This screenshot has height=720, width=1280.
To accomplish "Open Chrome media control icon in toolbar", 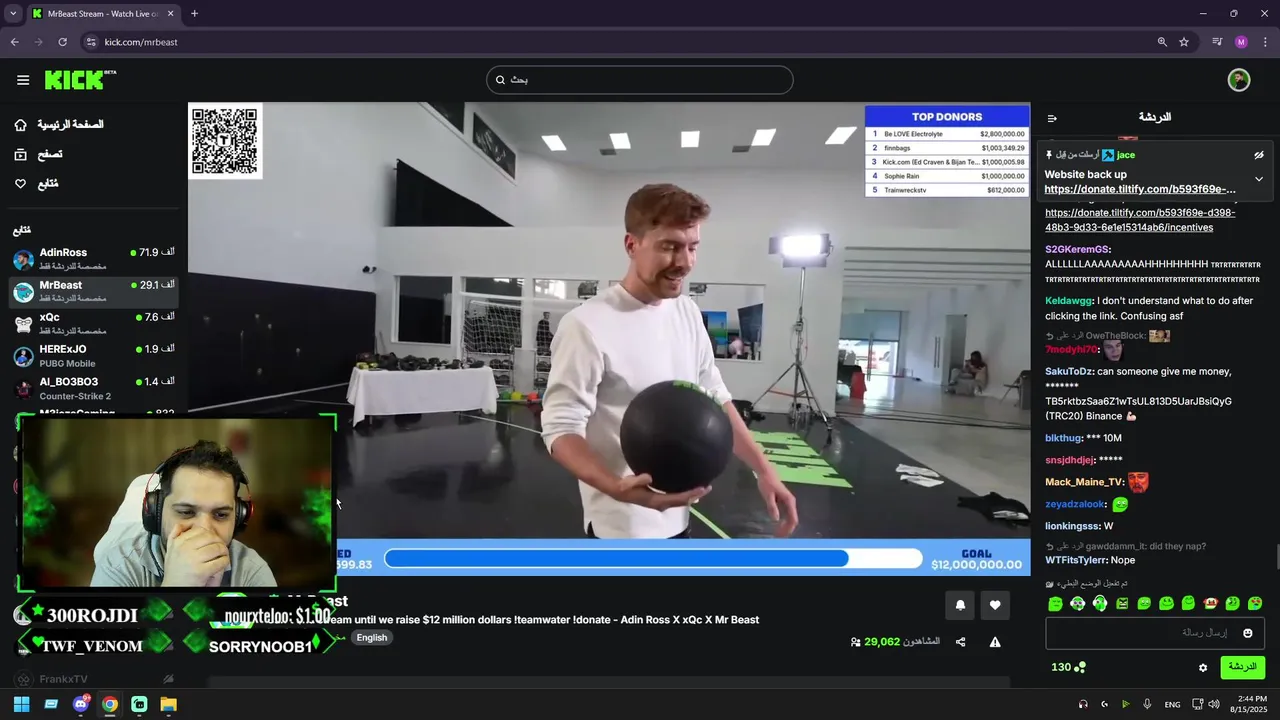I will [1217, 42].
